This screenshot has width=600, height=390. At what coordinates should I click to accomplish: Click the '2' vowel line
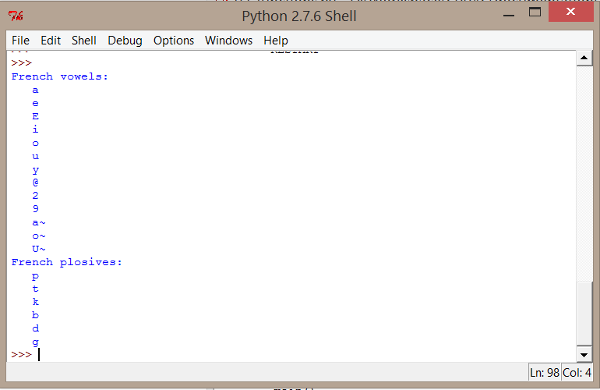35,196
